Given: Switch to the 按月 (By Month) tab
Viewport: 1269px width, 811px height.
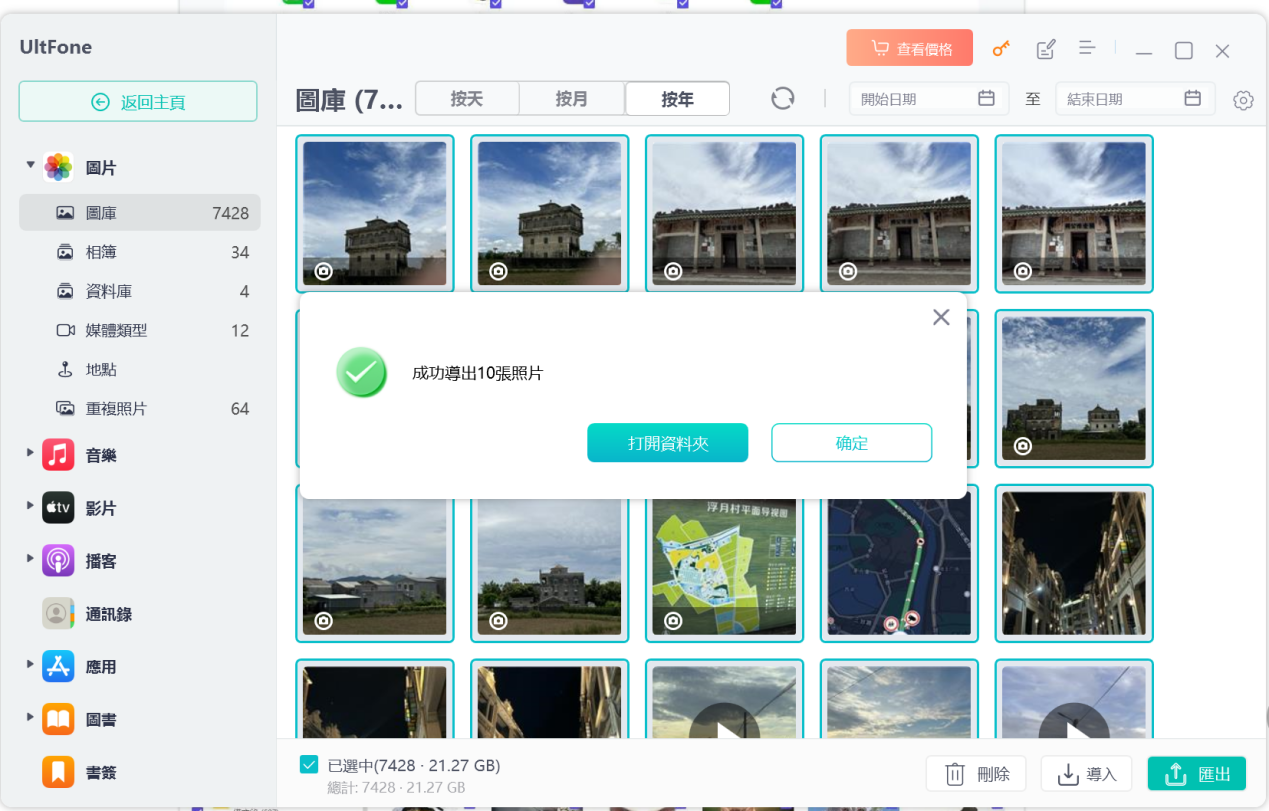Looking at the screenshot, I should [x=571, y=98].
